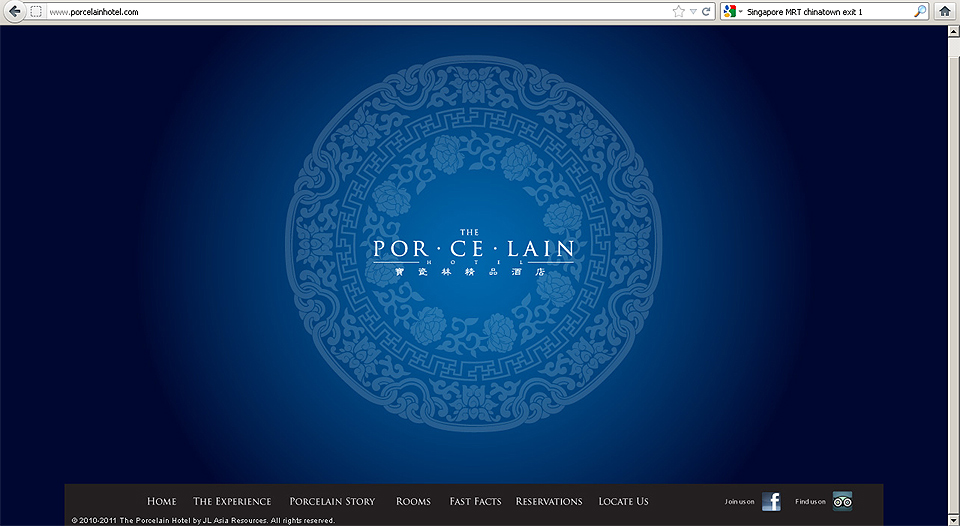Image resolution: width=960 pixels, height=526 pixels.
Task: Bookmark this page with the star icon
Action: pyautogui.click(x=678, y=12)
